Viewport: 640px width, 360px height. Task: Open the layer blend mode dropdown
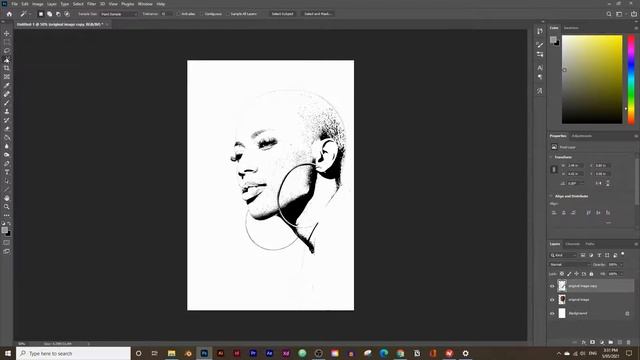(569, 264)
